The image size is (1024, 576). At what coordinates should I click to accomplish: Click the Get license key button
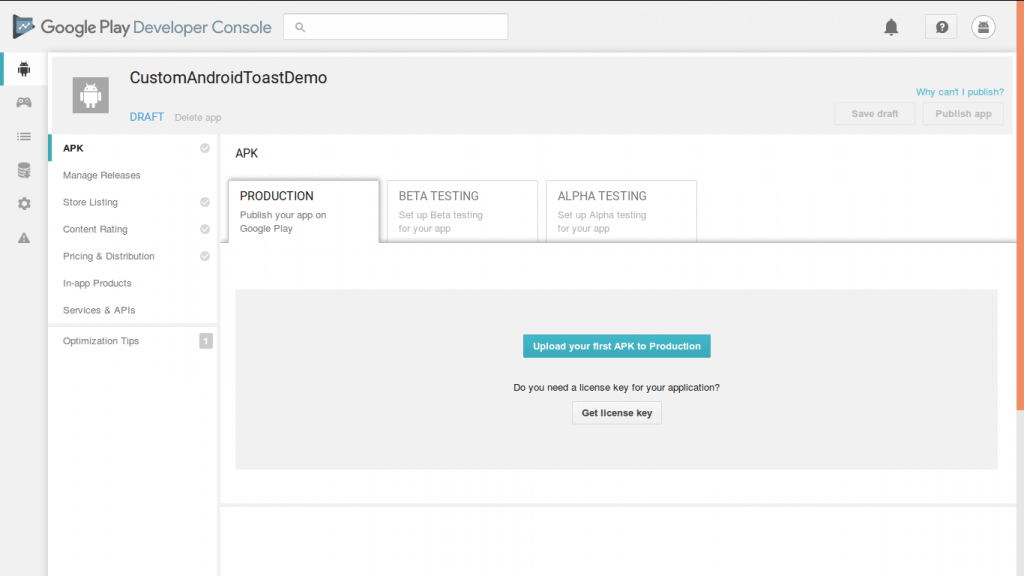pyautogui.click(x=616, y=413)
